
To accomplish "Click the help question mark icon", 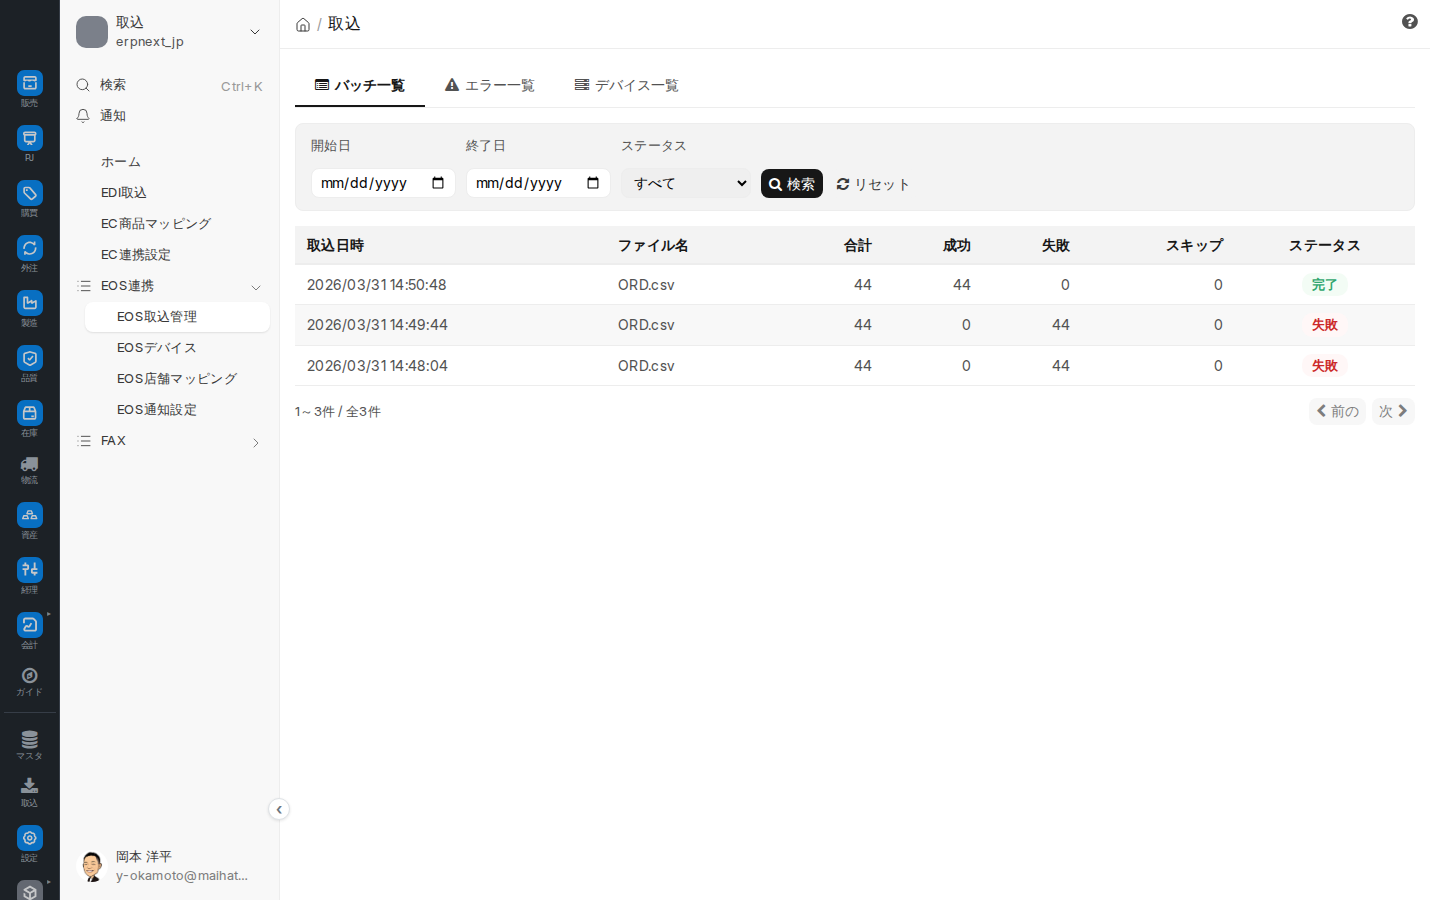I will point(1410,22).
